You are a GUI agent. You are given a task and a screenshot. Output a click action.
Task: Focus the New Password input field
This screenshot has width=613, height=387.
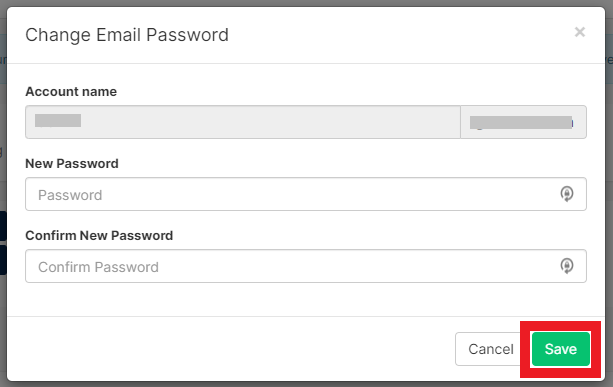pos(306,194)
